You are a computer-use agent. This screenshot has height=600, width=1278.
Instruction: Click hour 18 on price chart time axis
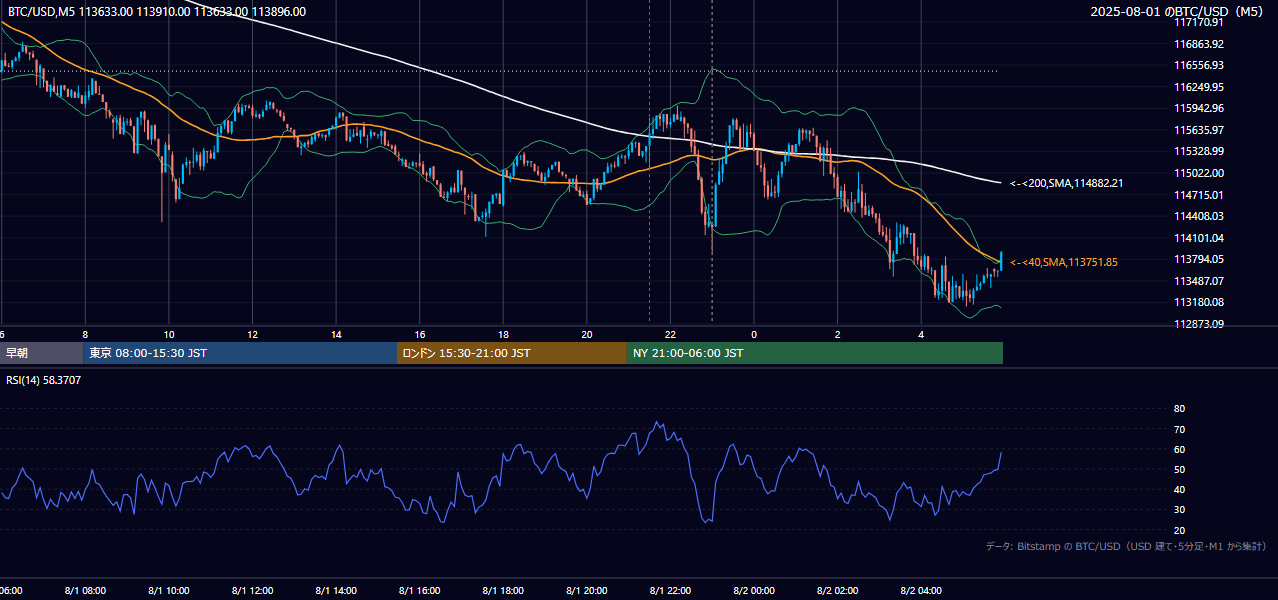(x=503, y=334)
